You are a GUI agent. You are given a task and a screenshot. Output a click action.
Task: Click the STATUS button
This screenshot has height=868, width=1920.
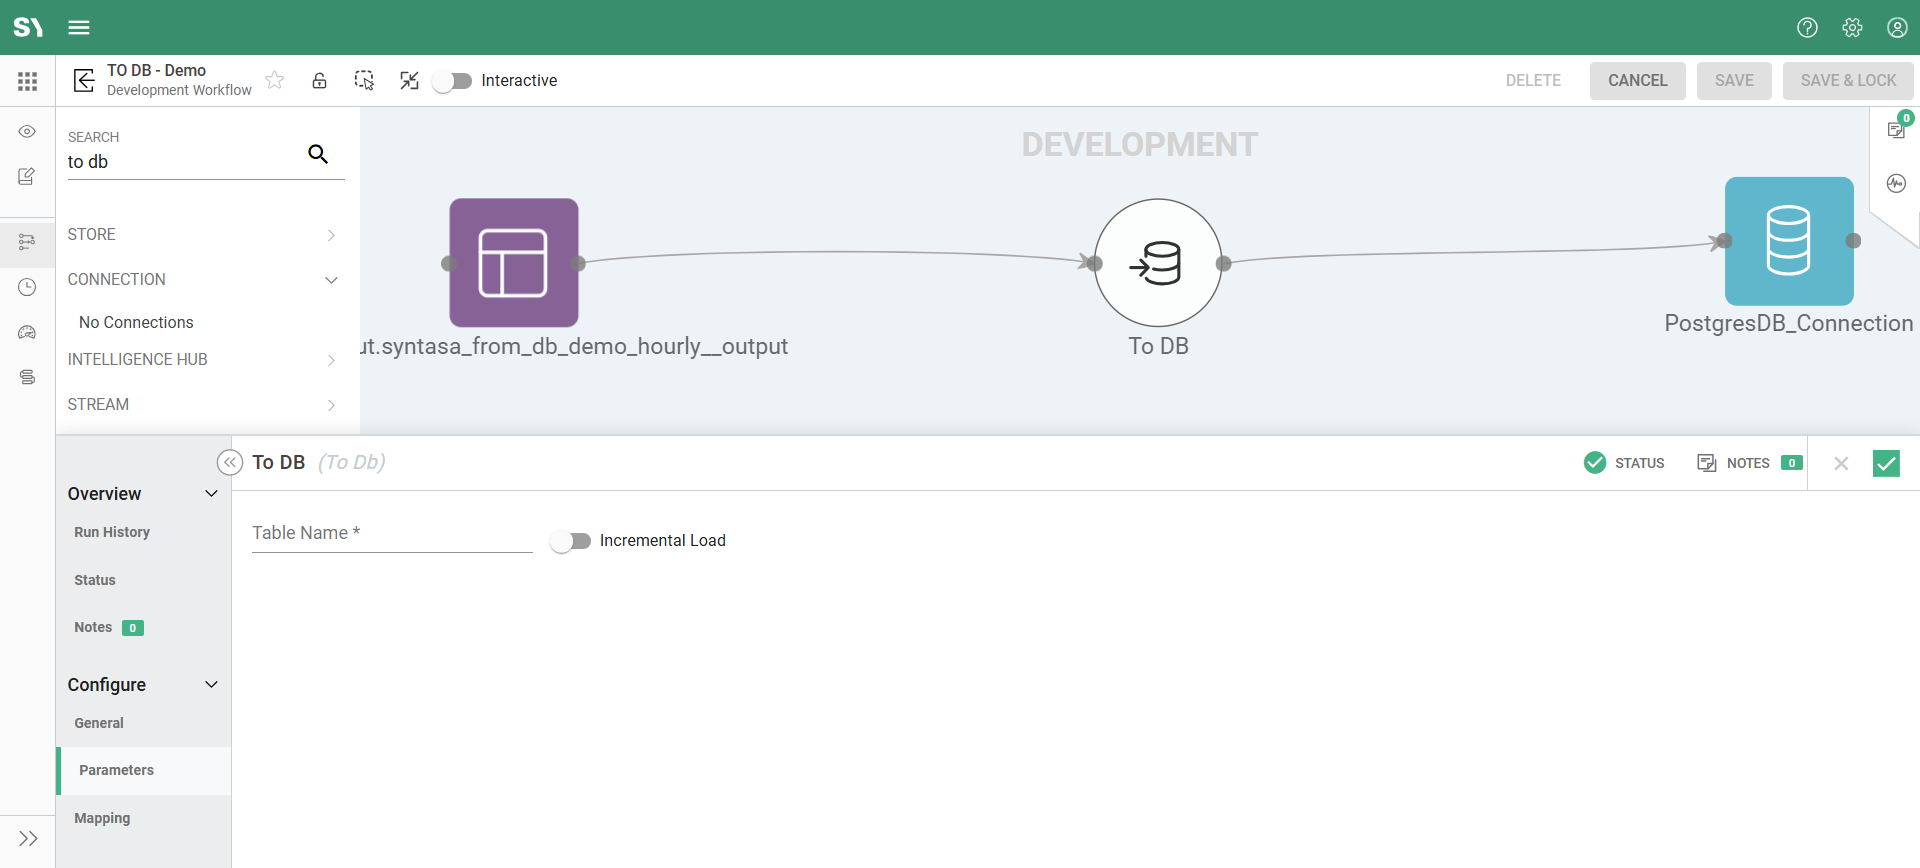(x=1625, y=463)
